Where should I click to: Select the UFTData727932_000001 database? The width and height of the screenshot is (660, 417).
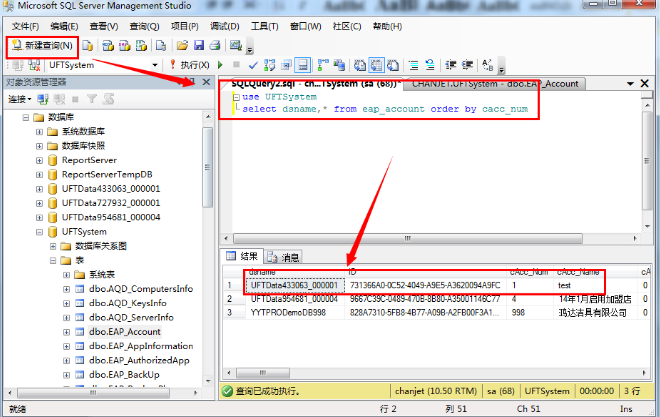[111, 203]
